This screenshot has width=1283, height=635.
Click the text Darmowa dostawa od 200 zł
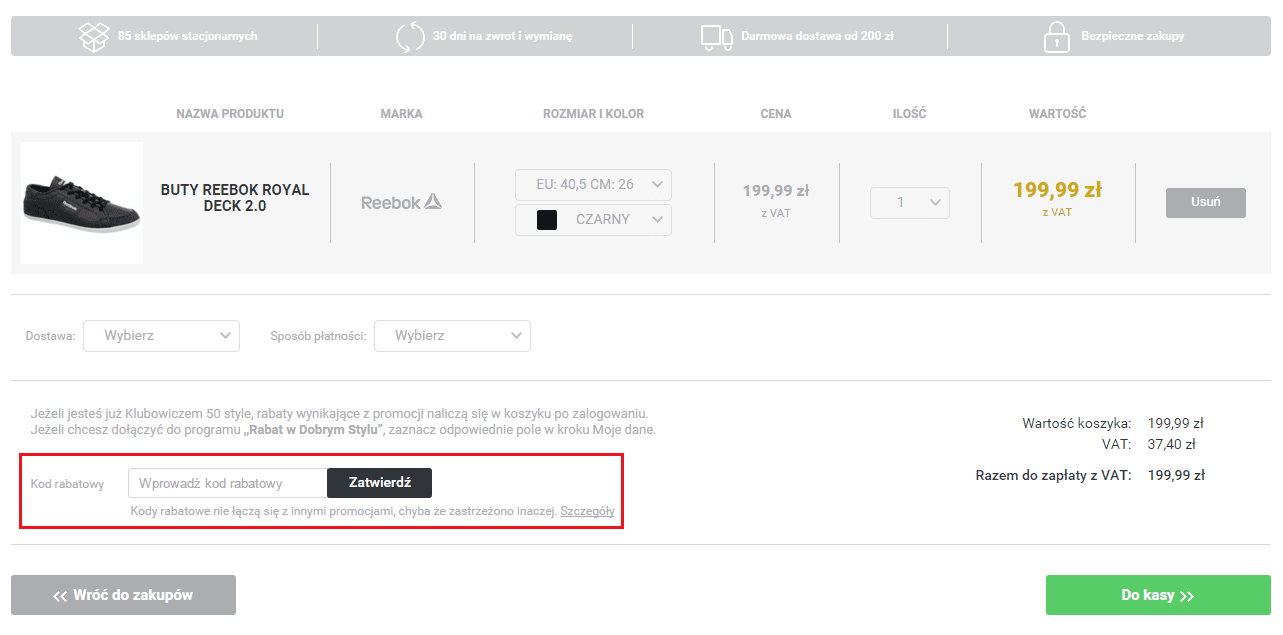(817, 36)
